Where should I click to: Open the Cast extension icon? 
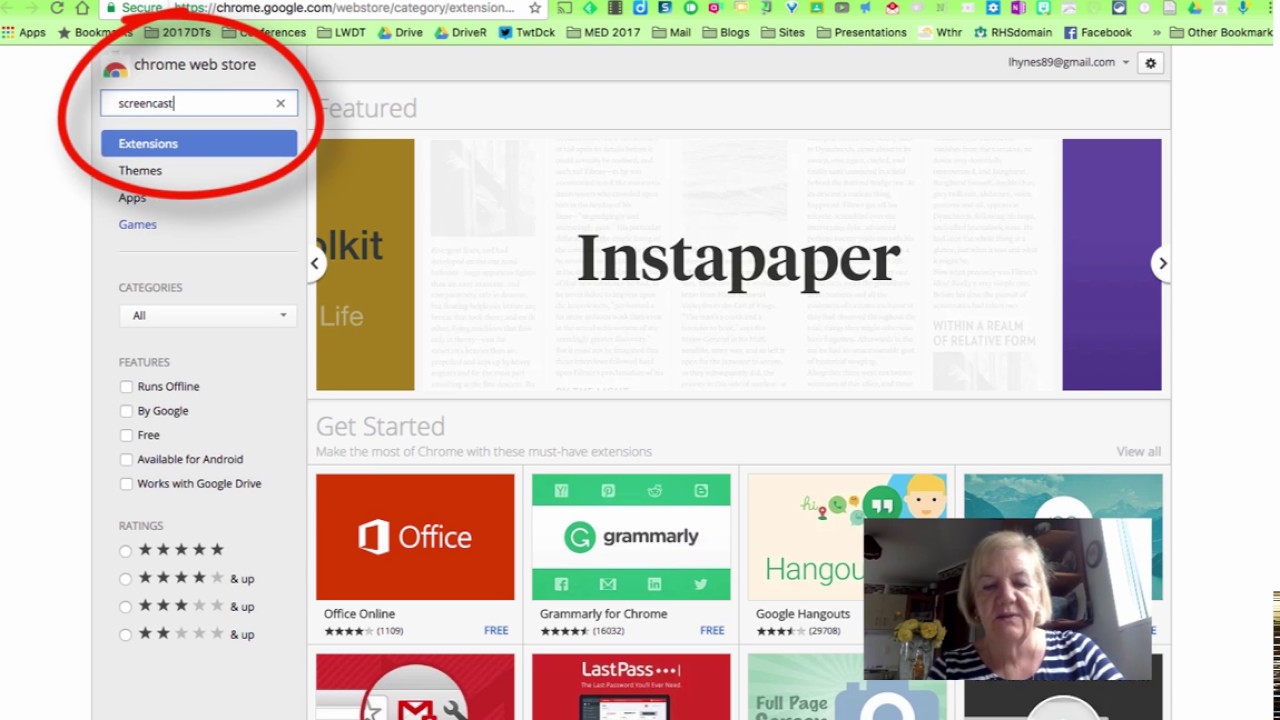[x=565, y=7]
